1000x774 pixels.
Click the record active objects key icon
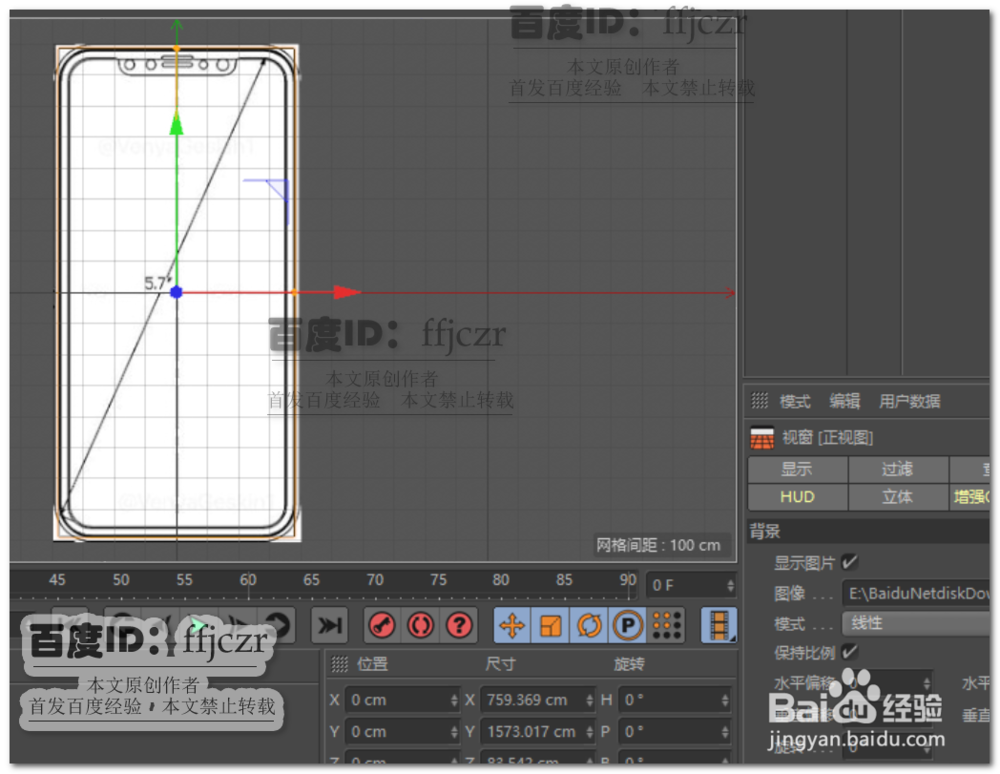click(382, 625)
